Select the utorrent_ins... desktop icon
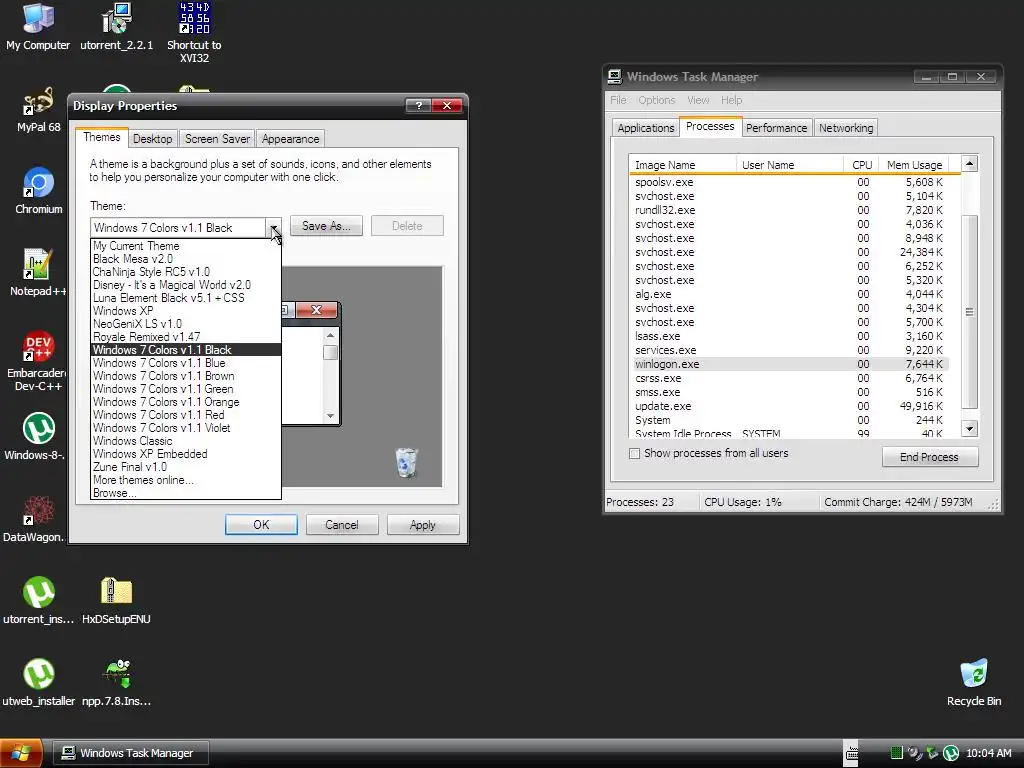The height and width of the screenshot is (768, 1024). click(39, 601)
